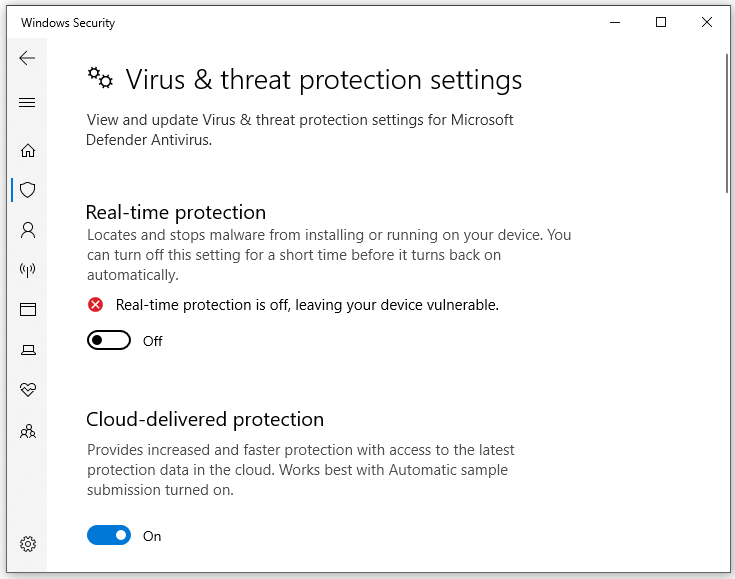
Task: Open the Home icon in sidebar
Action: coord(28,150)
